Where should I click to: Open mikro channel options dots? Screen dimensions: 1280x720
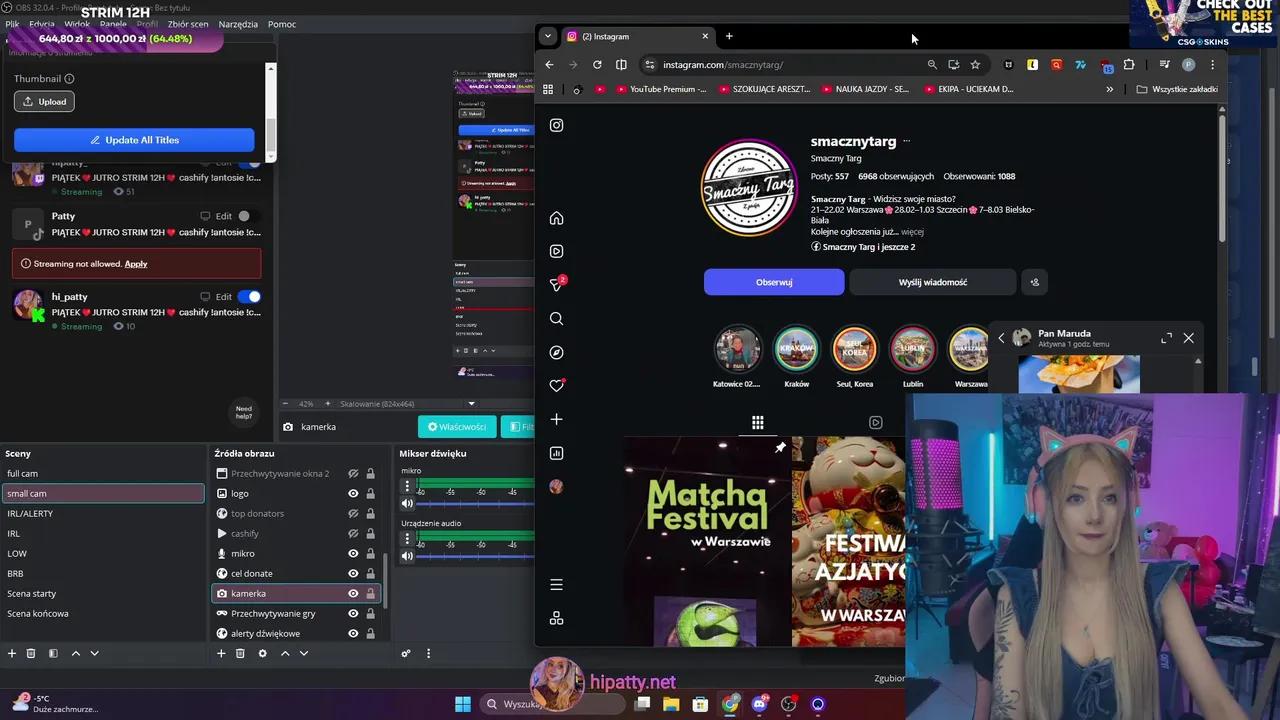(x=407, y=486)
